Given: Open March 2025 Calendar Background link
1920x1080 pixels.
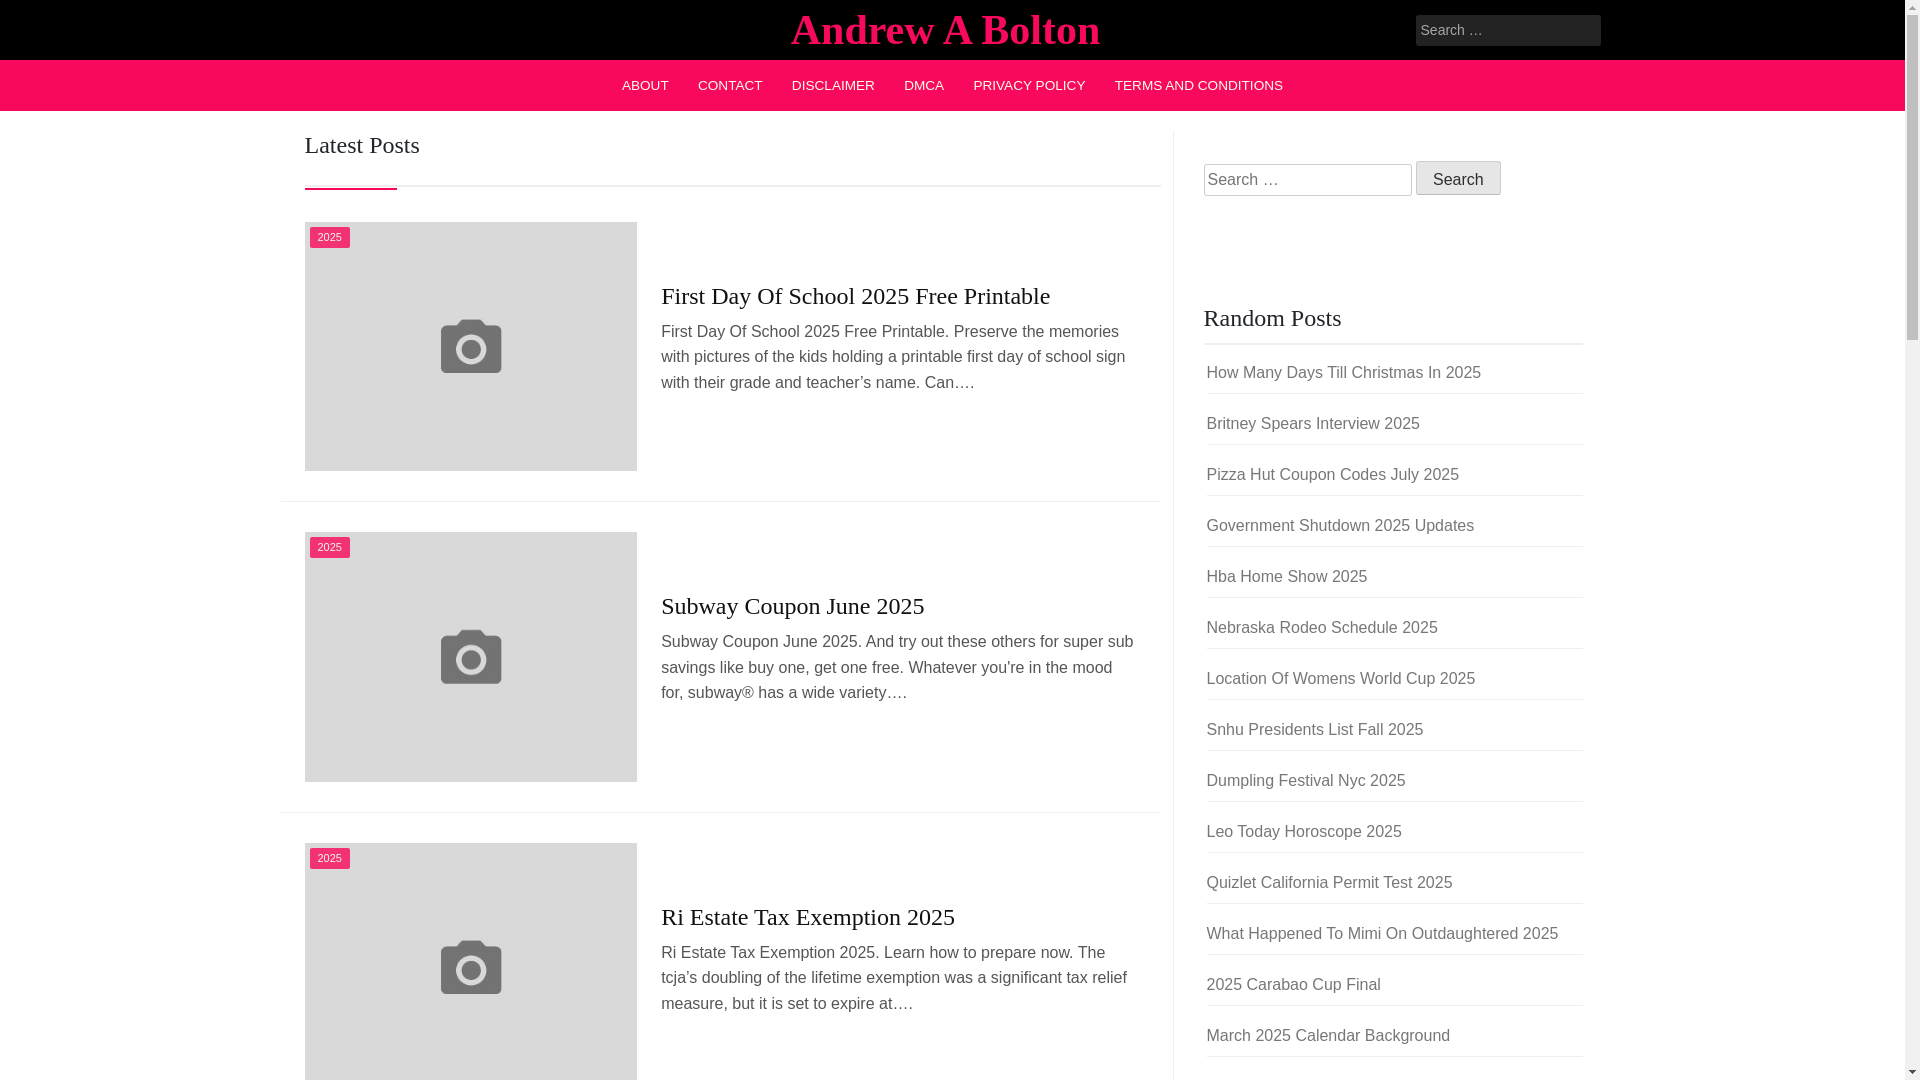Looking at the screenshot, I should point(1327,1036).
